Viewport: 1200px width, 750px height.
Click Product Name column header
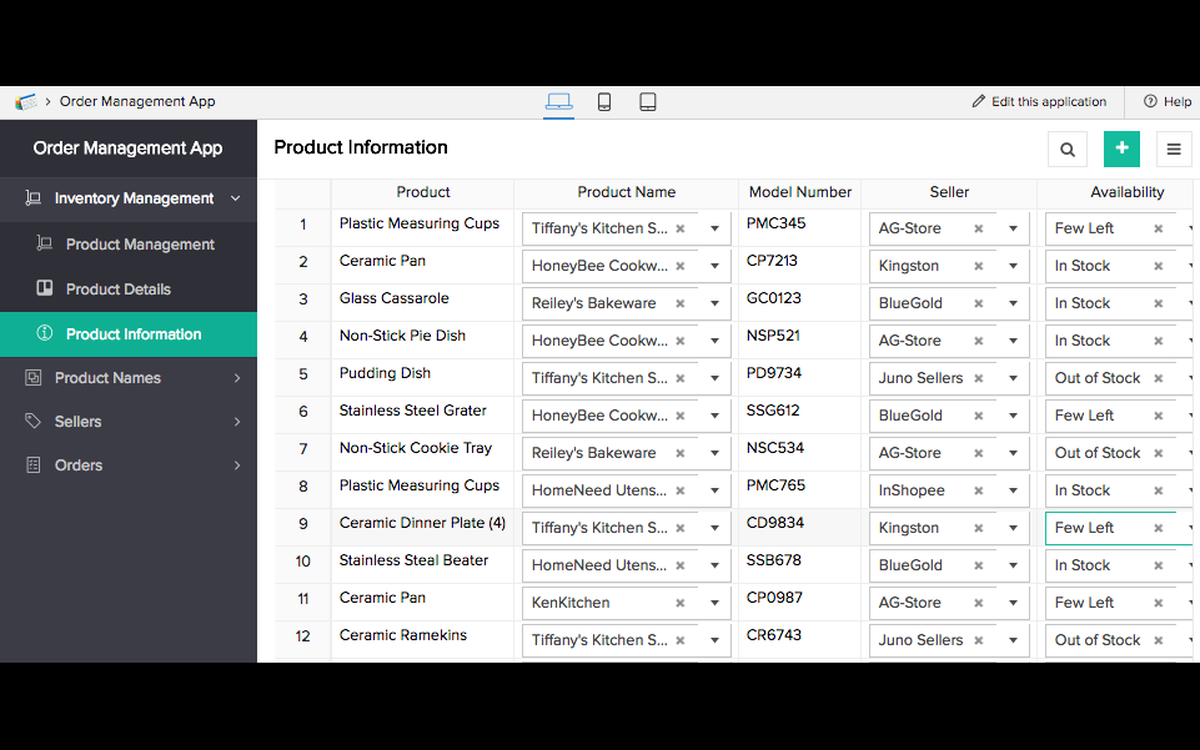coord(626,192)
